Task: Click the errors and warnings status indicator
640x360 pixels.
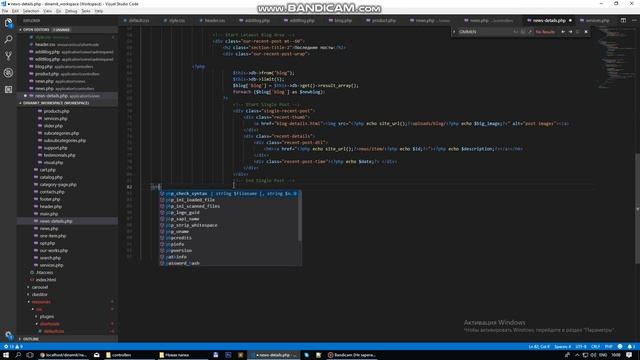Action: [x=13, y=347]
